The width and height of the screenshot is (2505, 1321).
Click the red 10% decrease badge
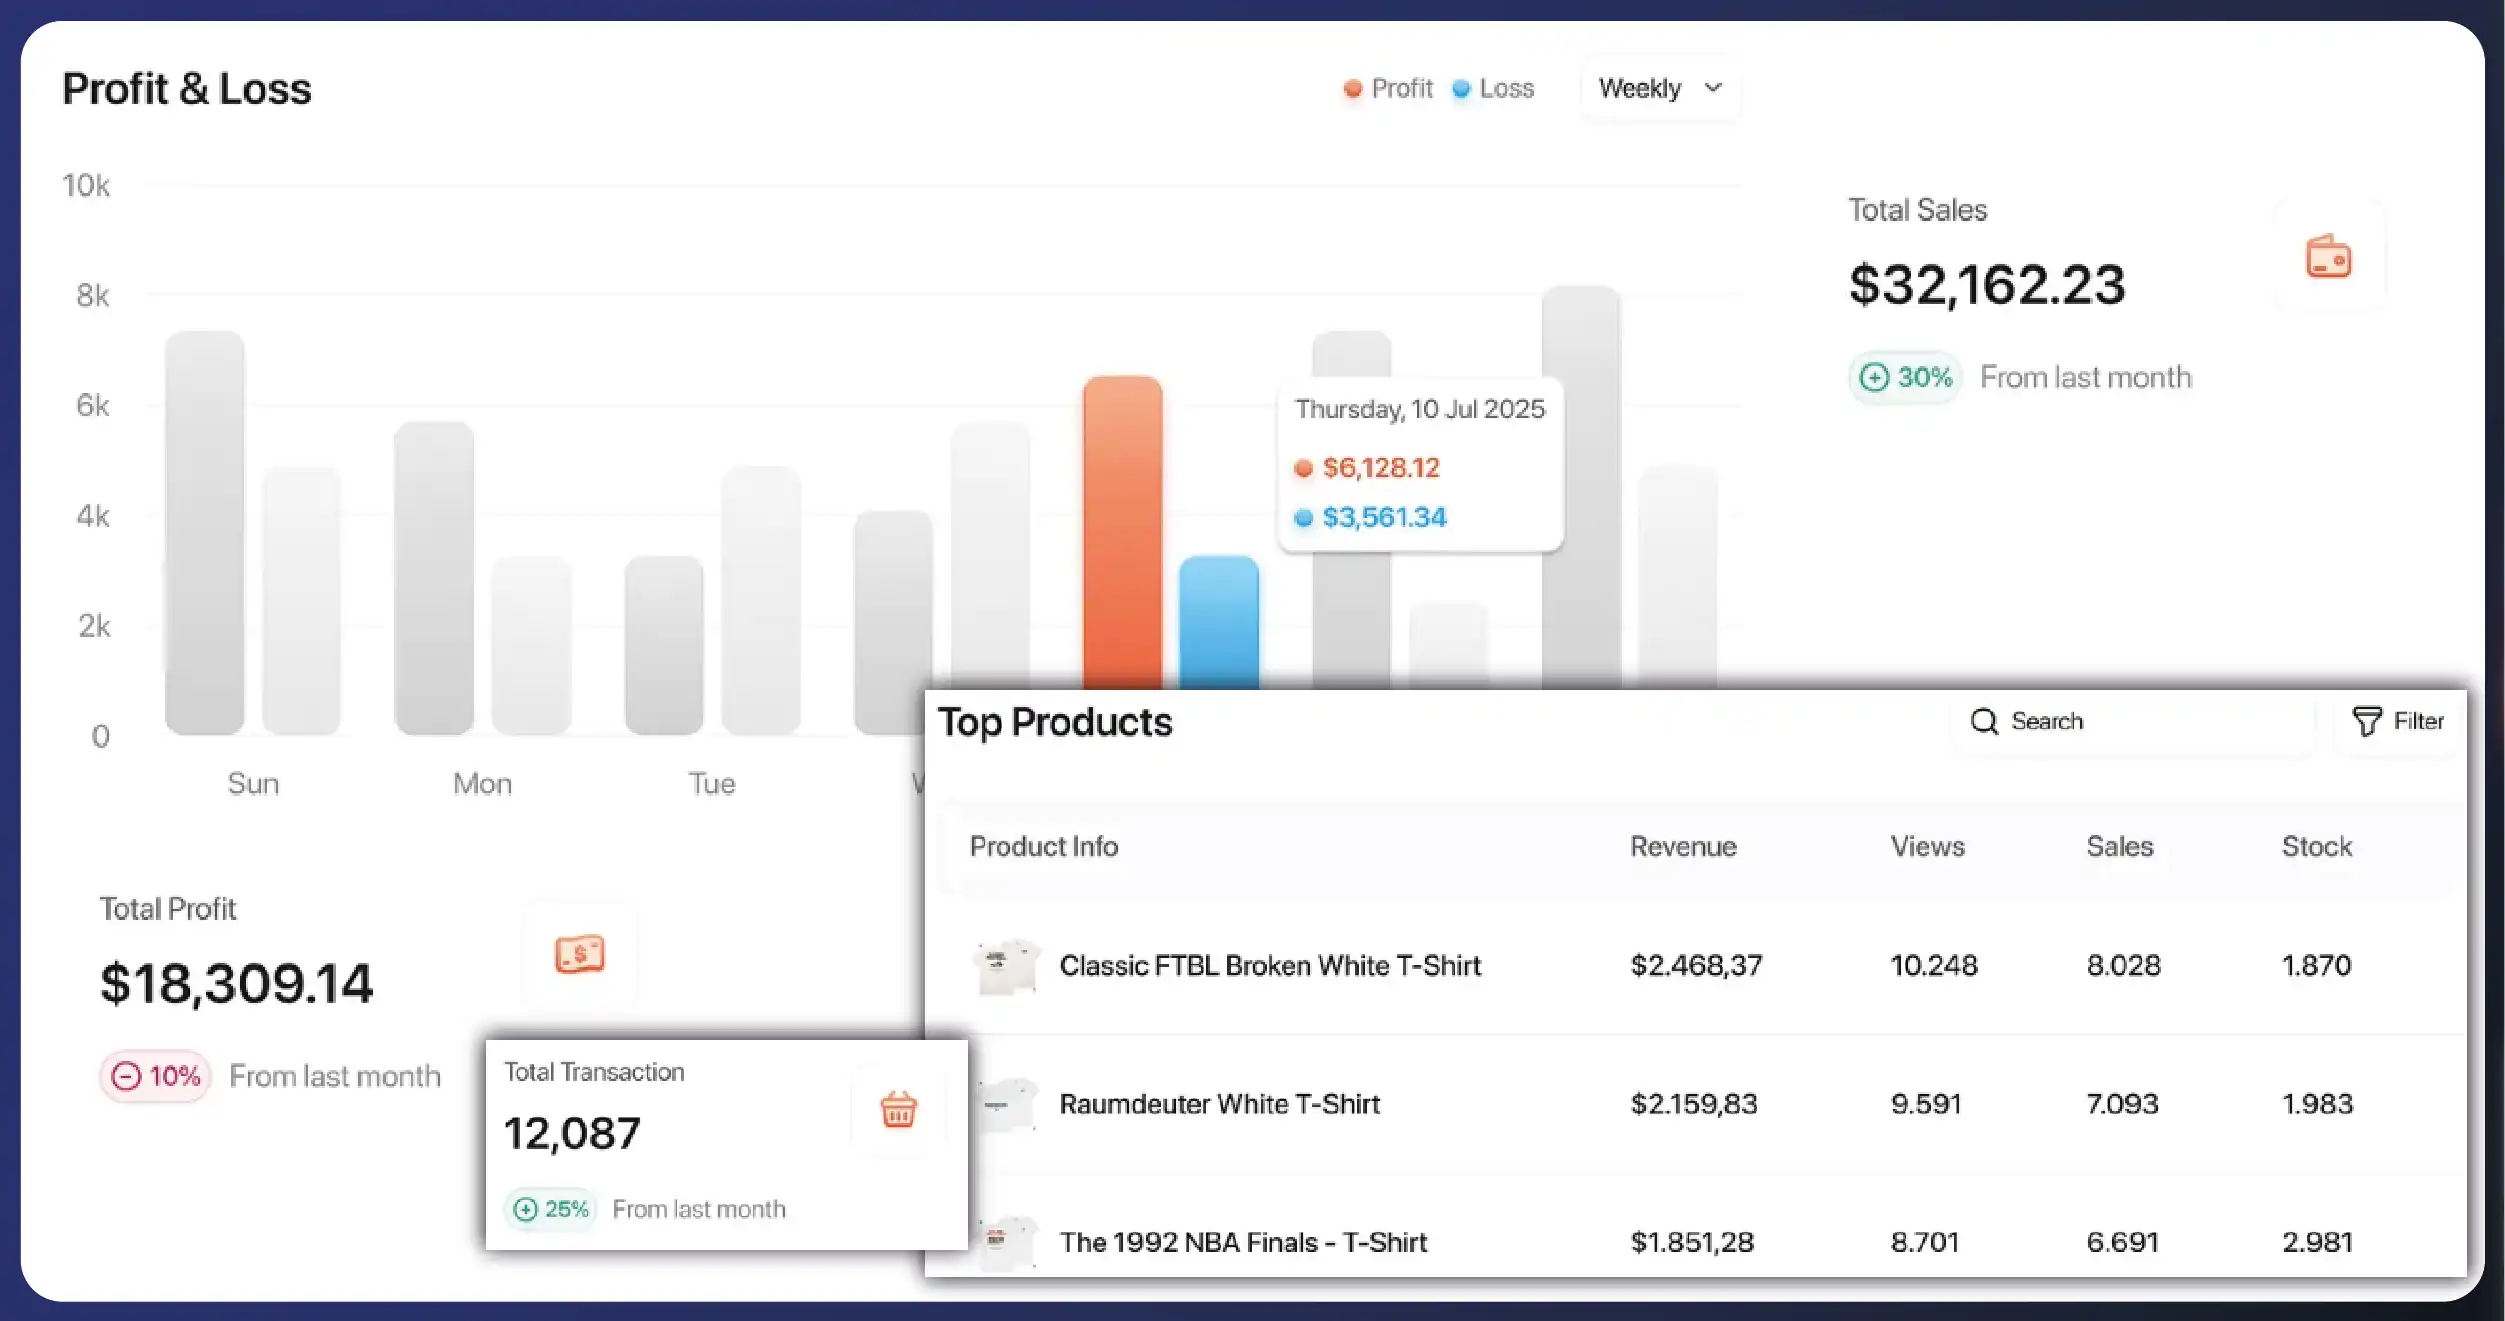point(156,1077)
